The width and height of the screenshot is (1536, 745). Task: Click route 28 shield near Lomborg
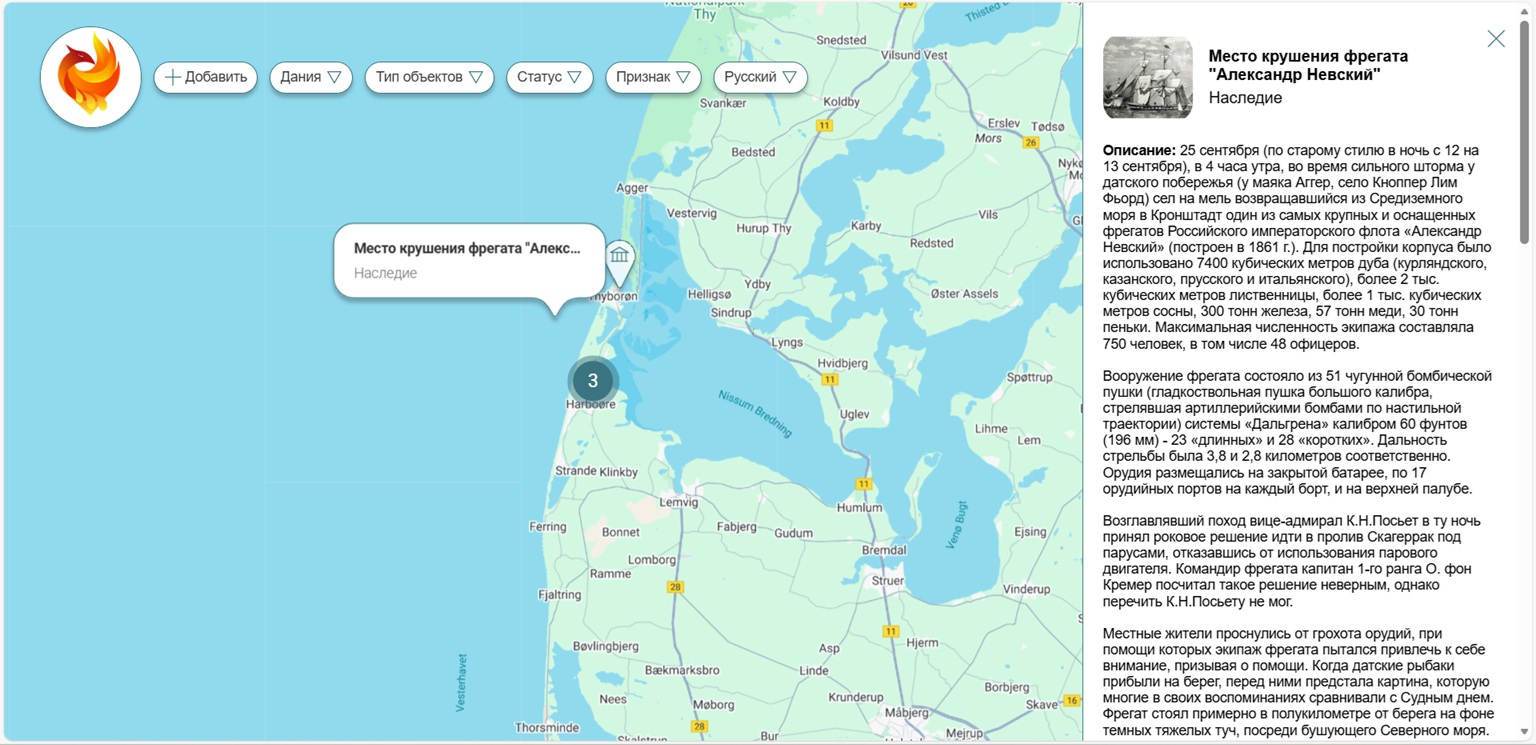coord(675,587)
